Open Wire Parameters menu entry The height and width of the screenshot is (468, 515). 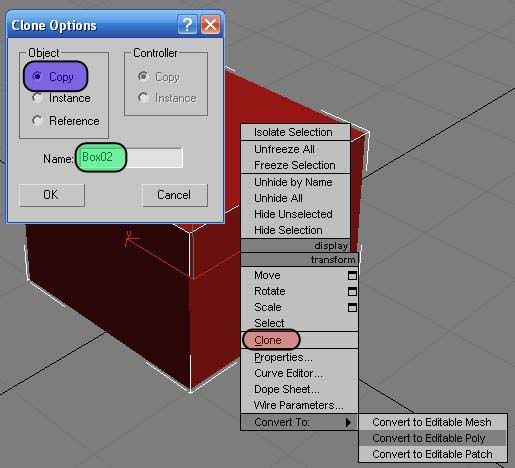(x=299, y=405)
